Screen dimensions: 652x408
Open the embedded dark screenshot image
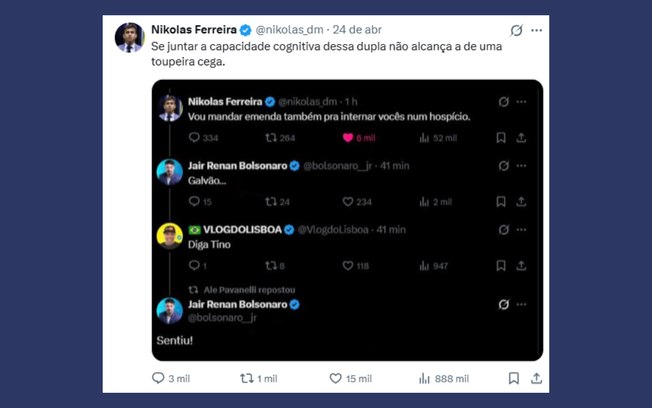pos(350,220)
